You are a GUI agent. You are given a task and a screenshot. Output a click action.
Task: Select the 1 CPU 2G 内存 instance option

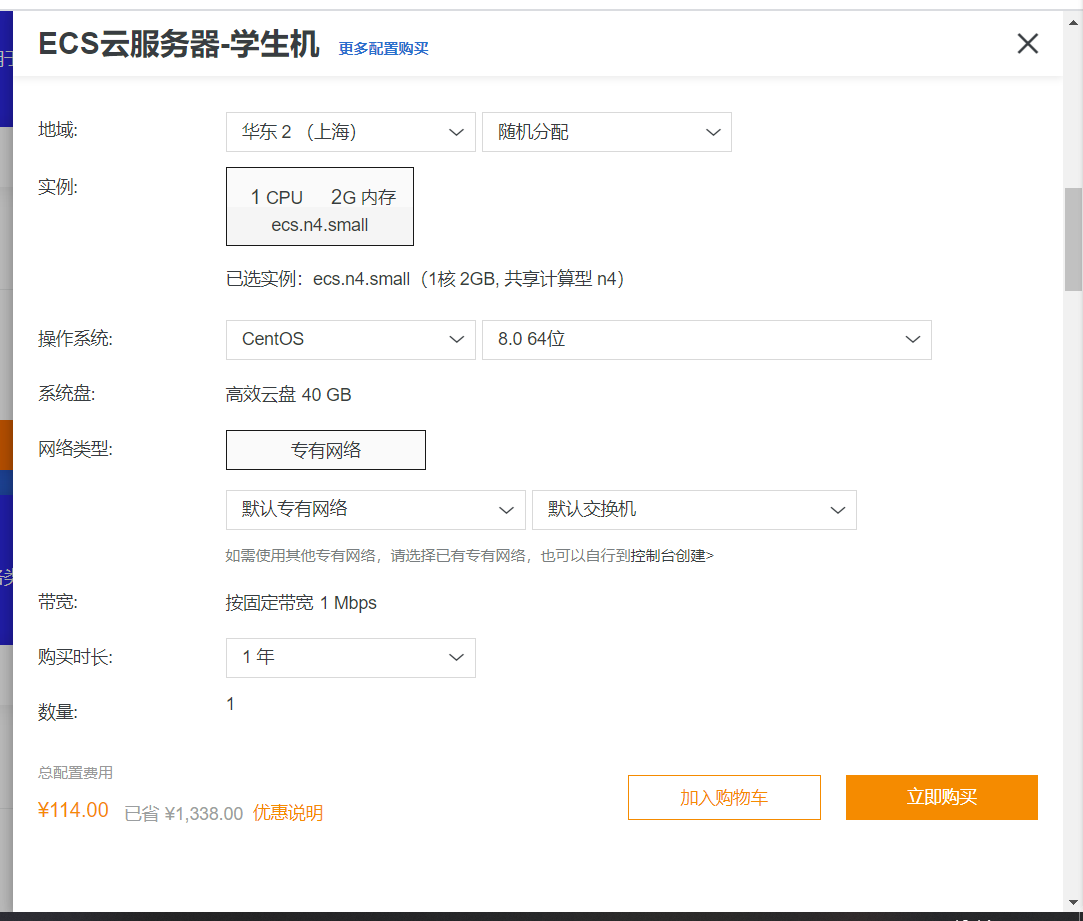pos(320,207)
